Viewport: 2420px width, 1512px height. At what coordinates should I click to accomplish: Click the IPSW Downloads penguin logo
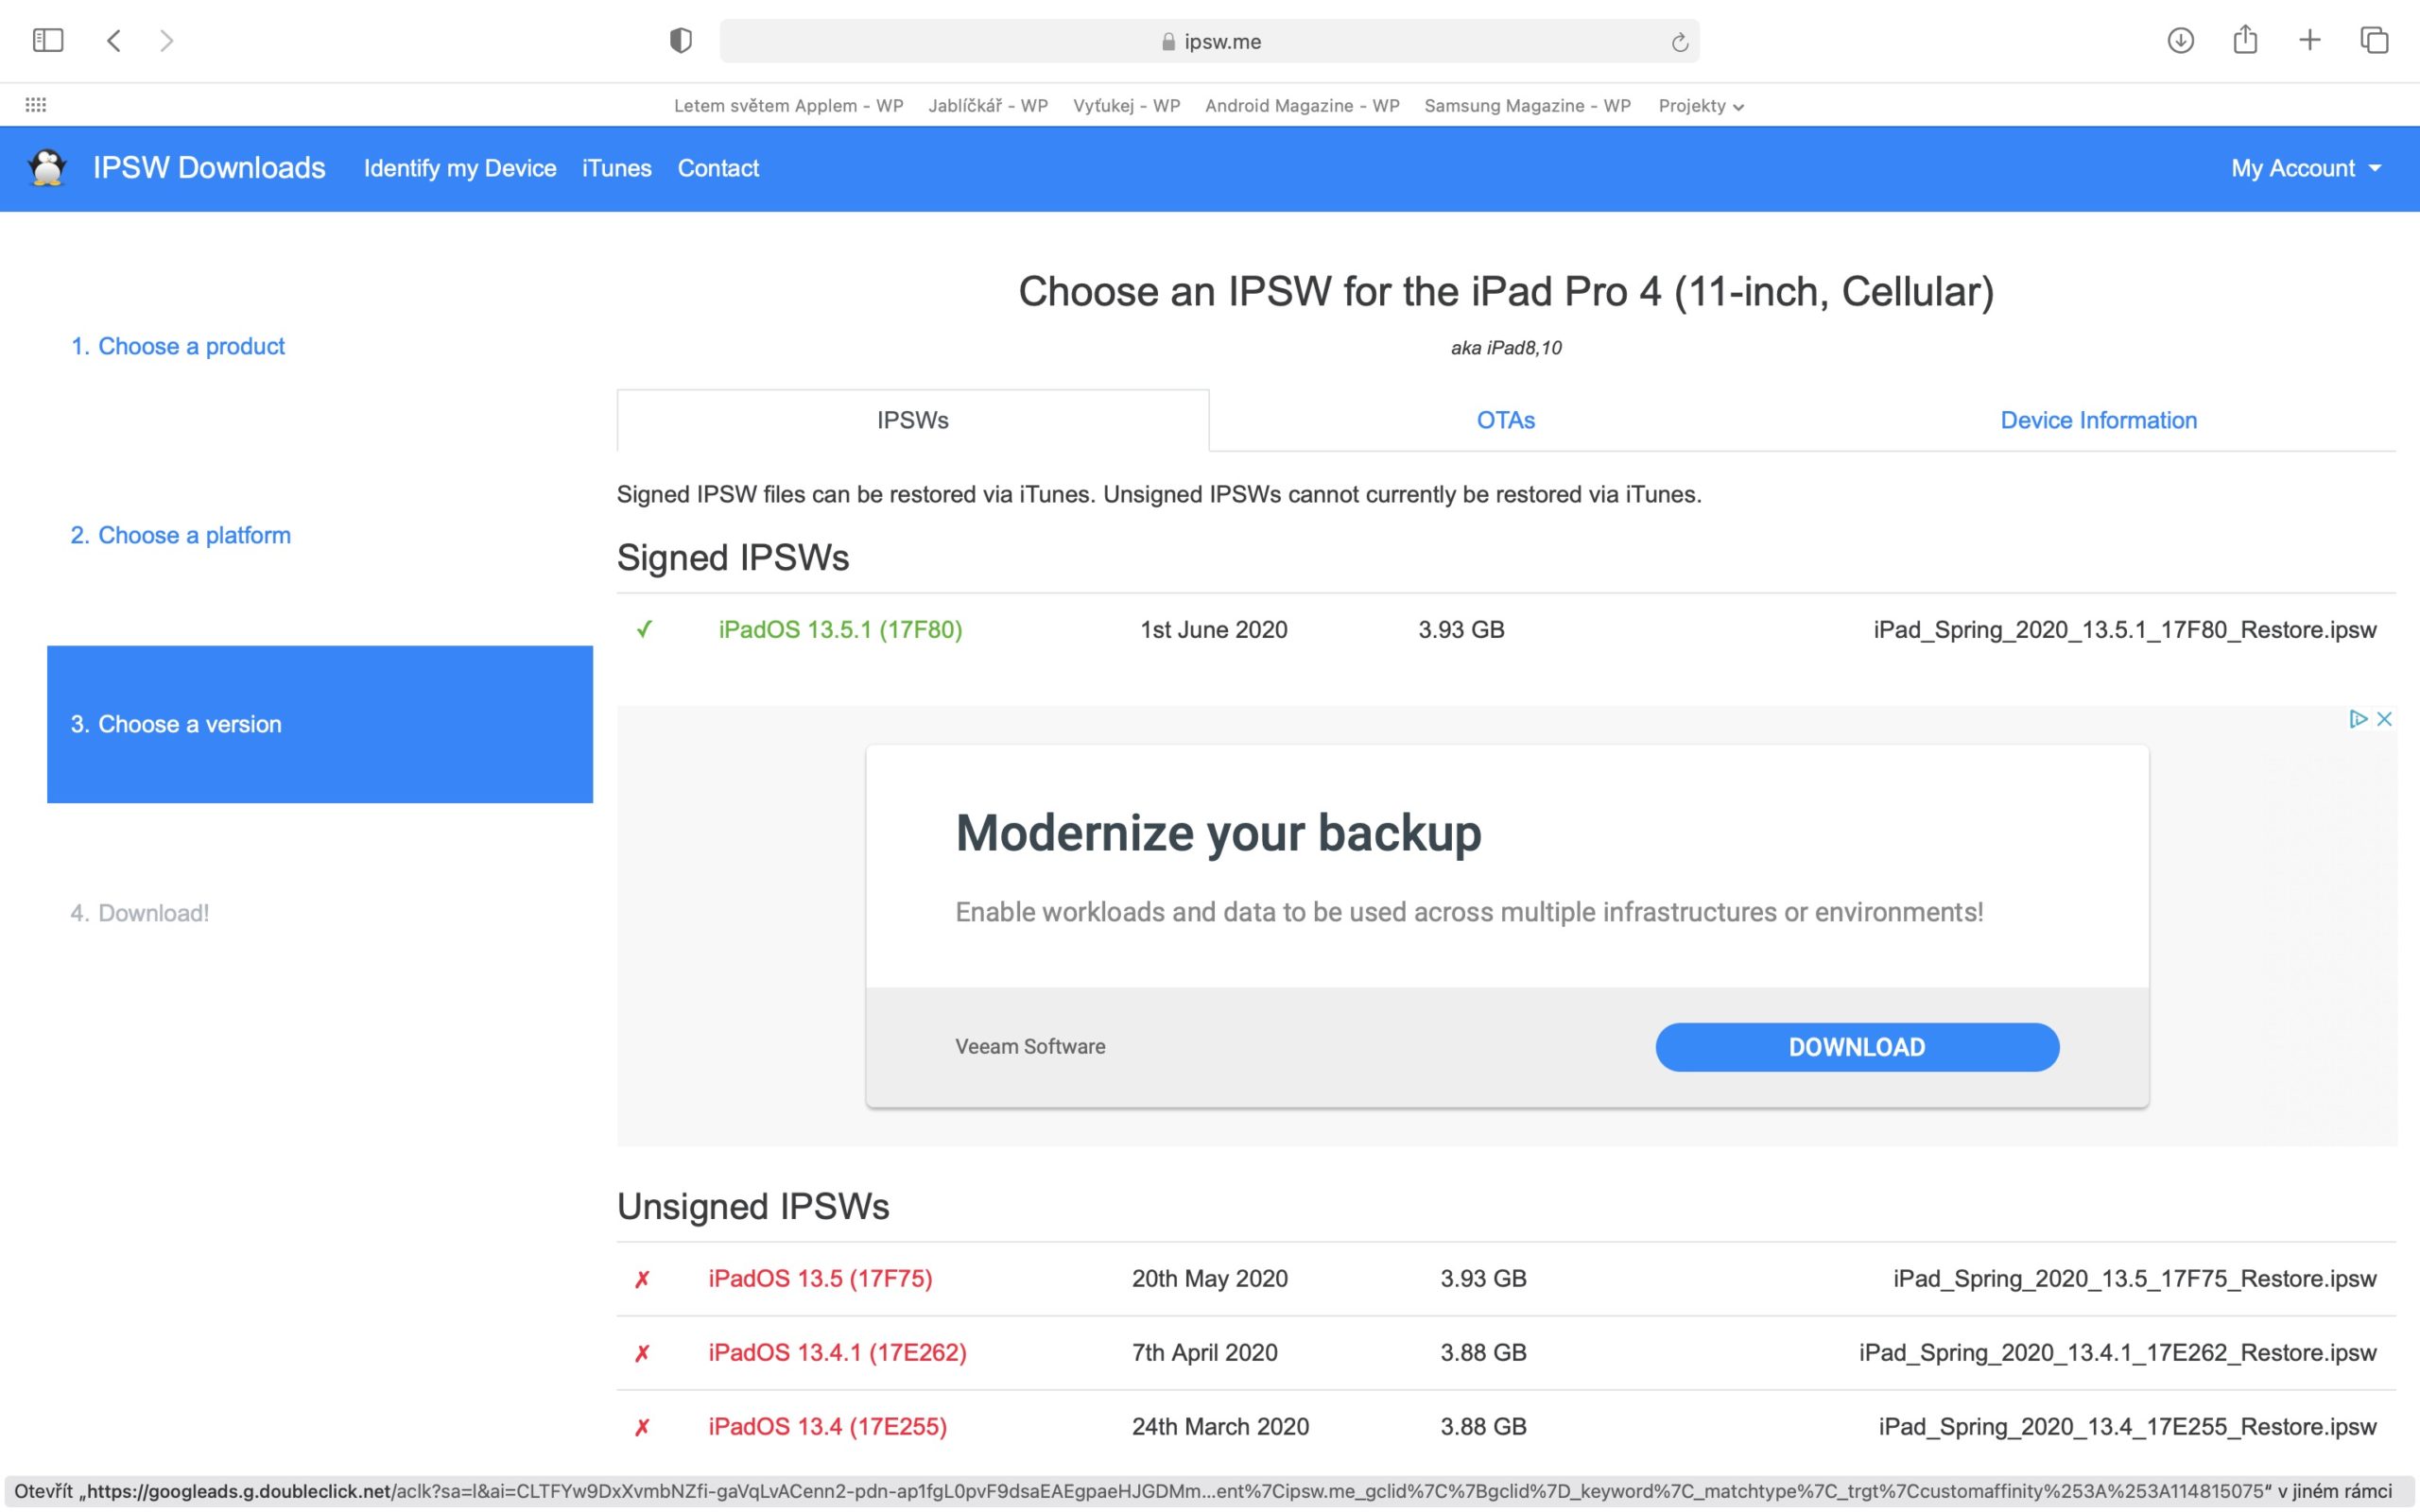[x=46, y=168]
